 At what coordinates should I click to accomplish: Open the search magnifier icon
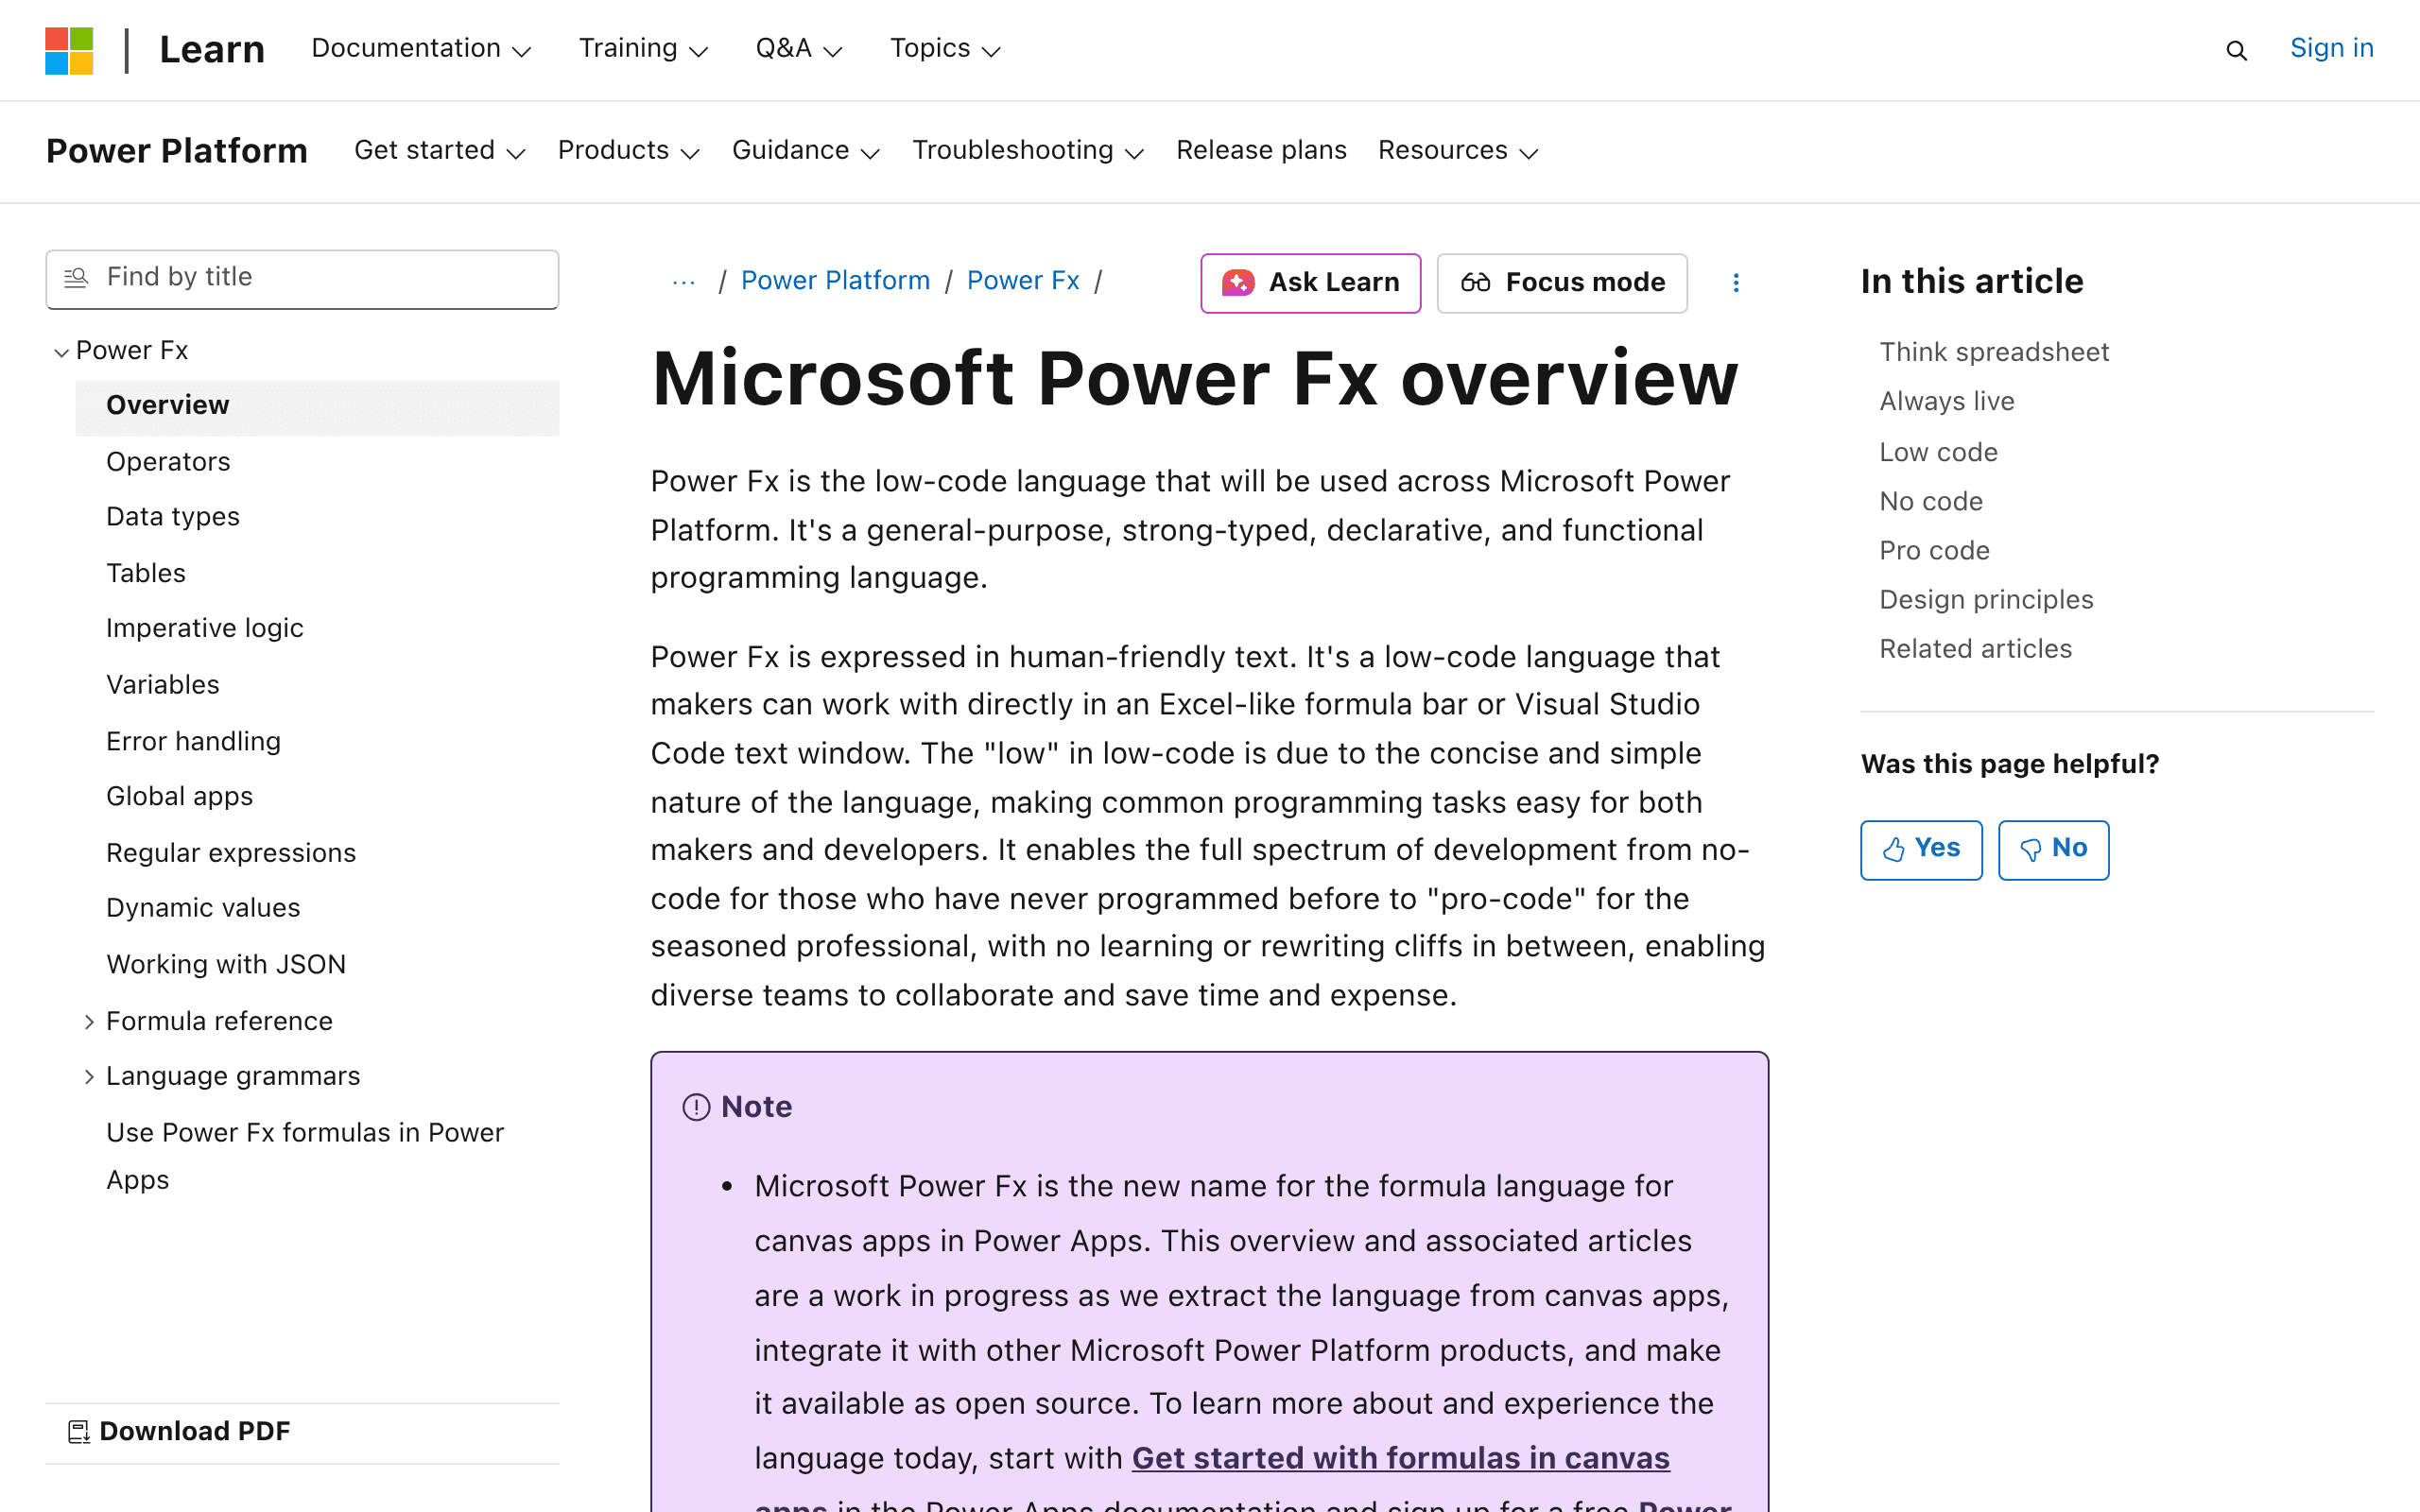2236,51
